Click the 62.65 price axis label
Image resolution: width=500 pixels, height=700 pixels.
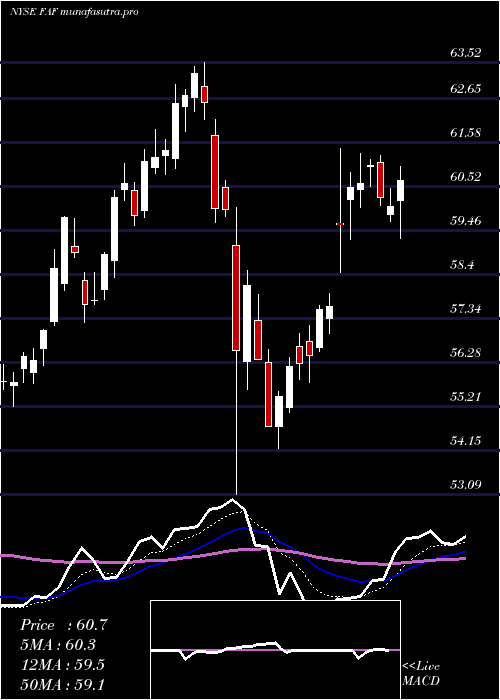click(x=466, y=88)
